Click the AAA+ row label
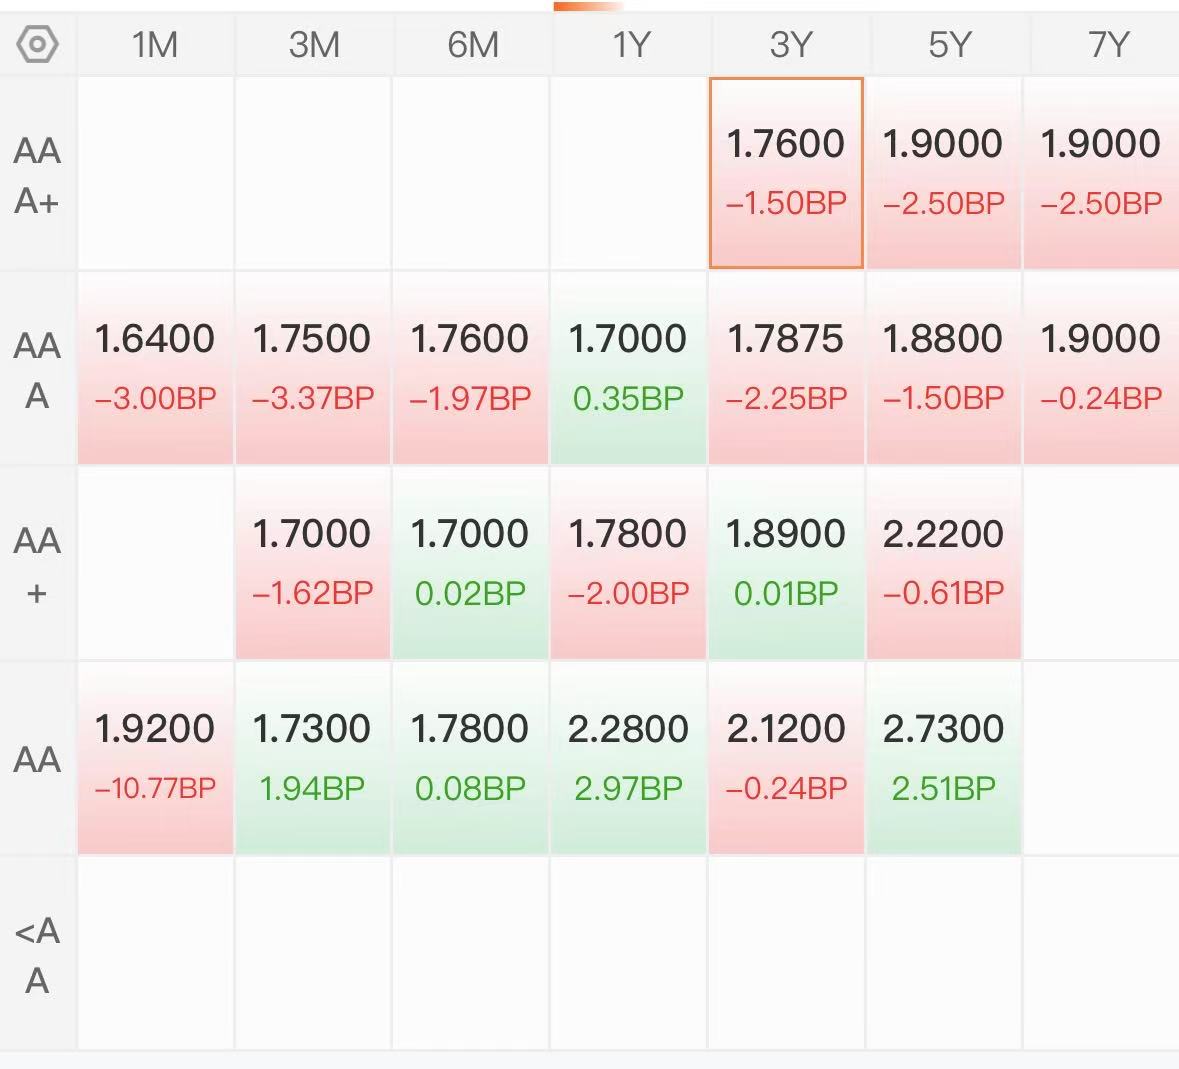This screenshot has width=1179, height=1069. point(37,176)
